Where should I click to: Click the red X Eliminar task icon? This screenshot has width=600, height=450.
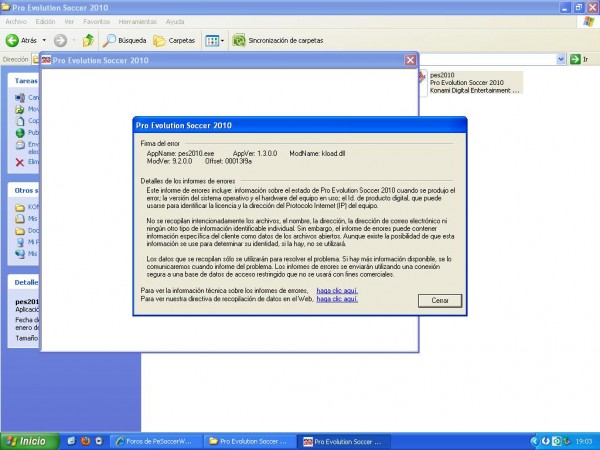[20, 162]
